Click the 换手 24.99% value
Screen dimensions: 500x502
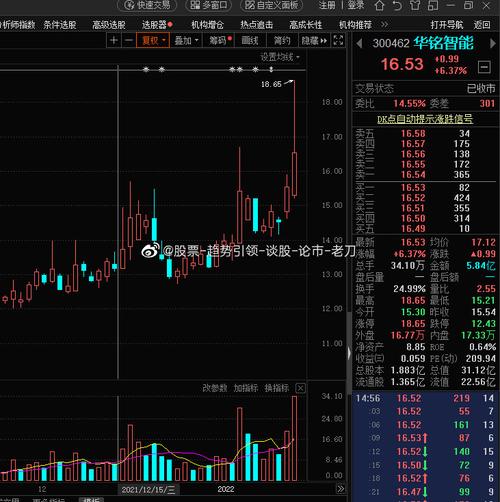tap(409, 289)
